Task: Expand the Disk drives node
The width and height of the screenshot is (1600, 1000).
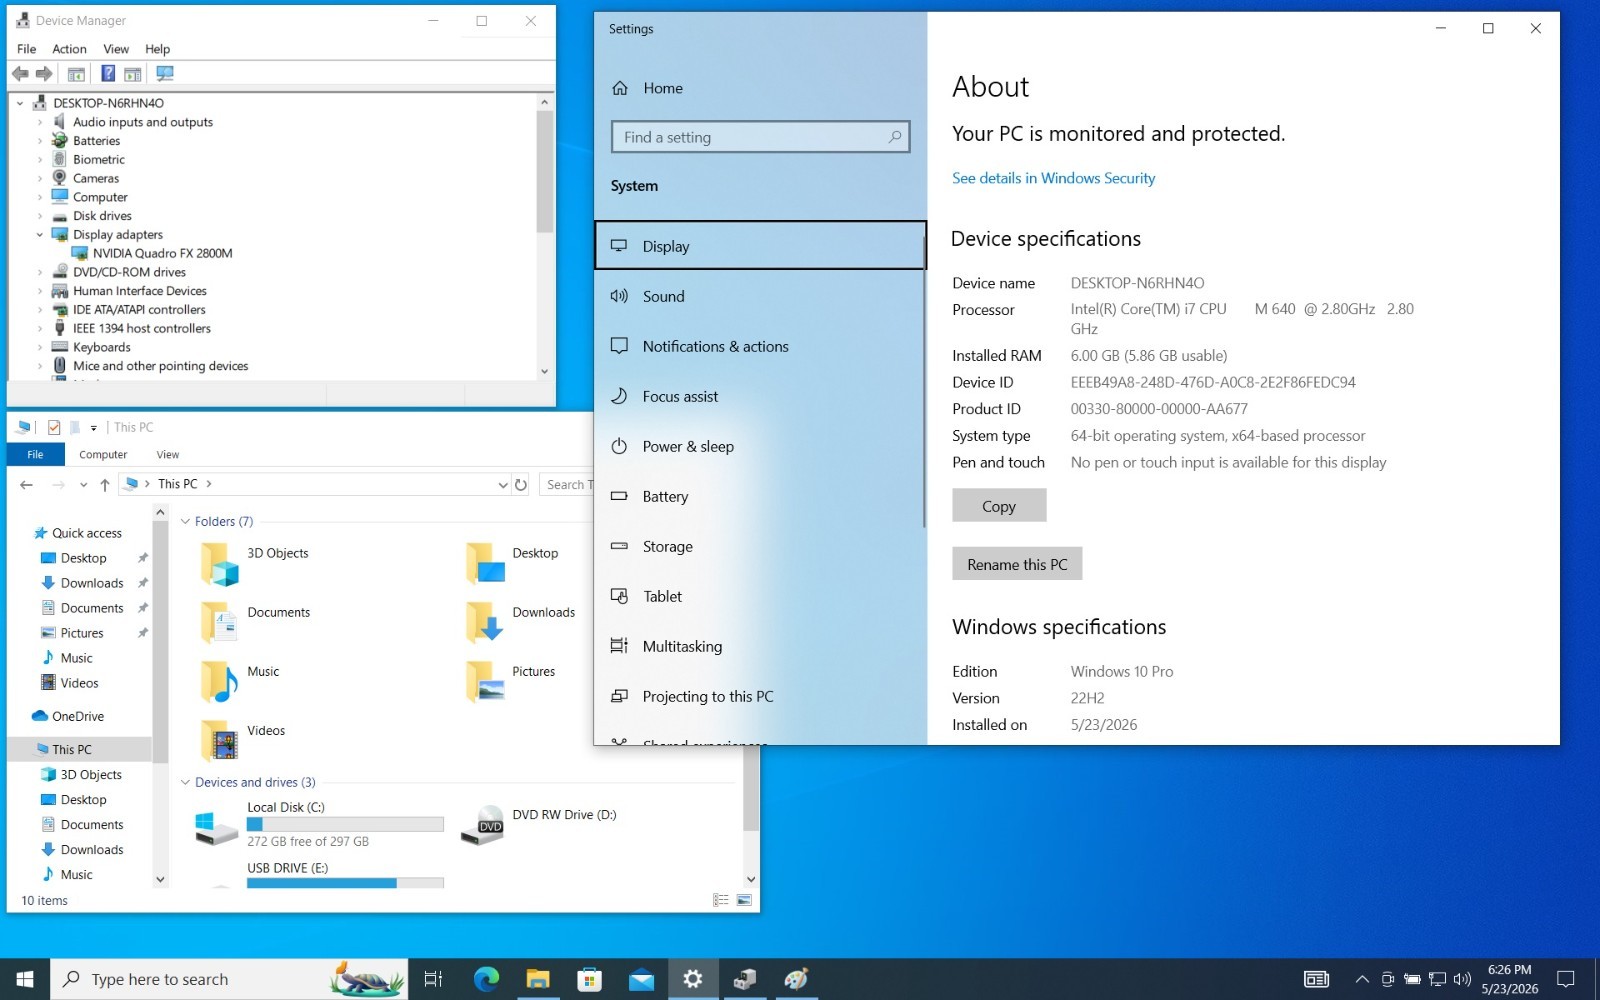Action: point(40,216)
